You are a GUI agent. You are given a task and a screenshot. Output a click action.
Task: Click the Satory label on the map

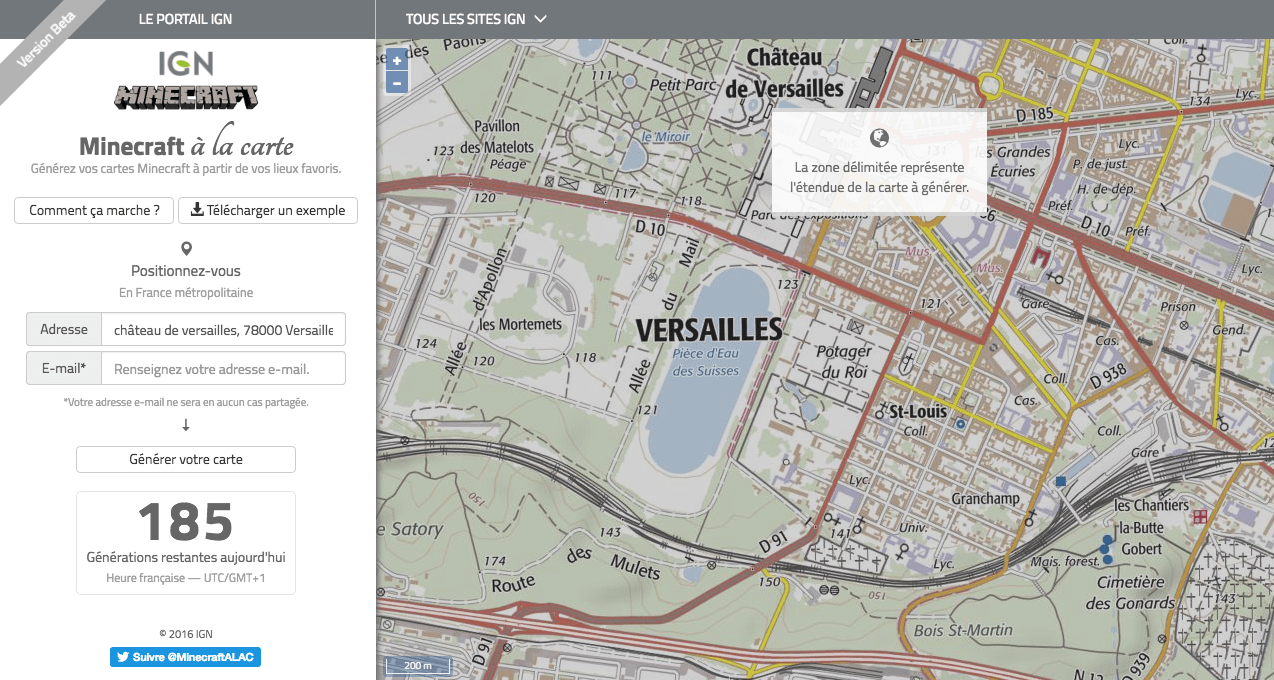tap(411, 529)
